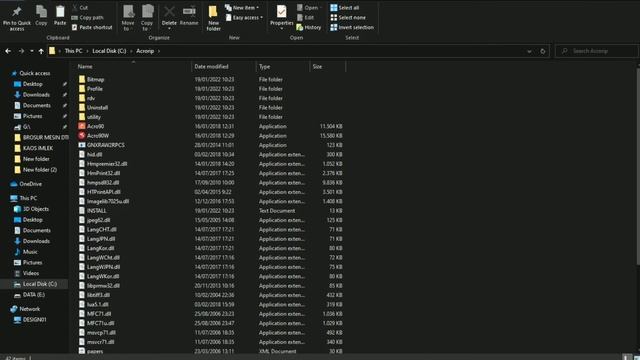Click Open in the ribbon Open group
This screenshot has width=640, height=360.
[308, 8]
